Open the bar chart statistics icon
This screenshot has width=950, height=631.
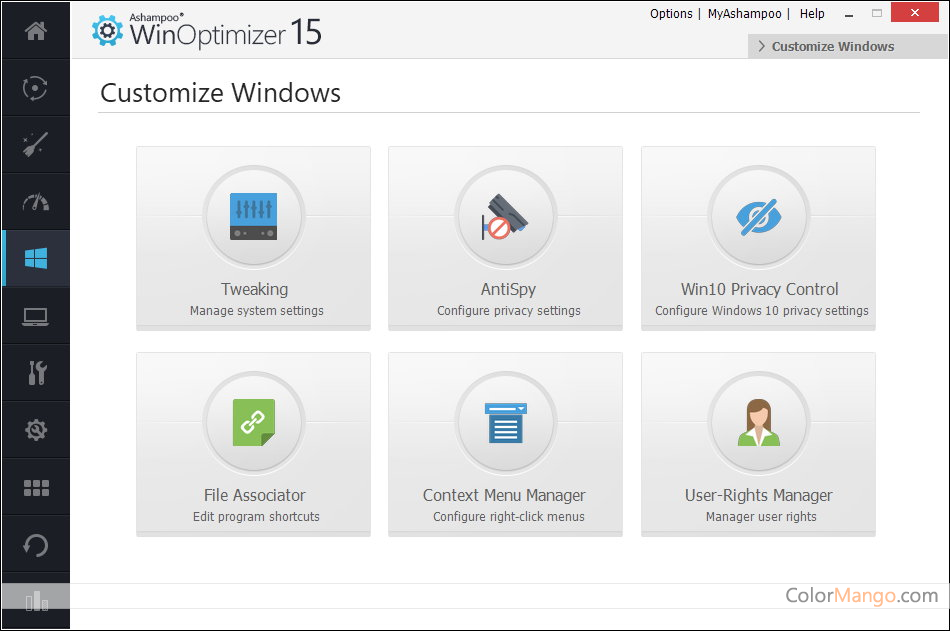point(36,601)
